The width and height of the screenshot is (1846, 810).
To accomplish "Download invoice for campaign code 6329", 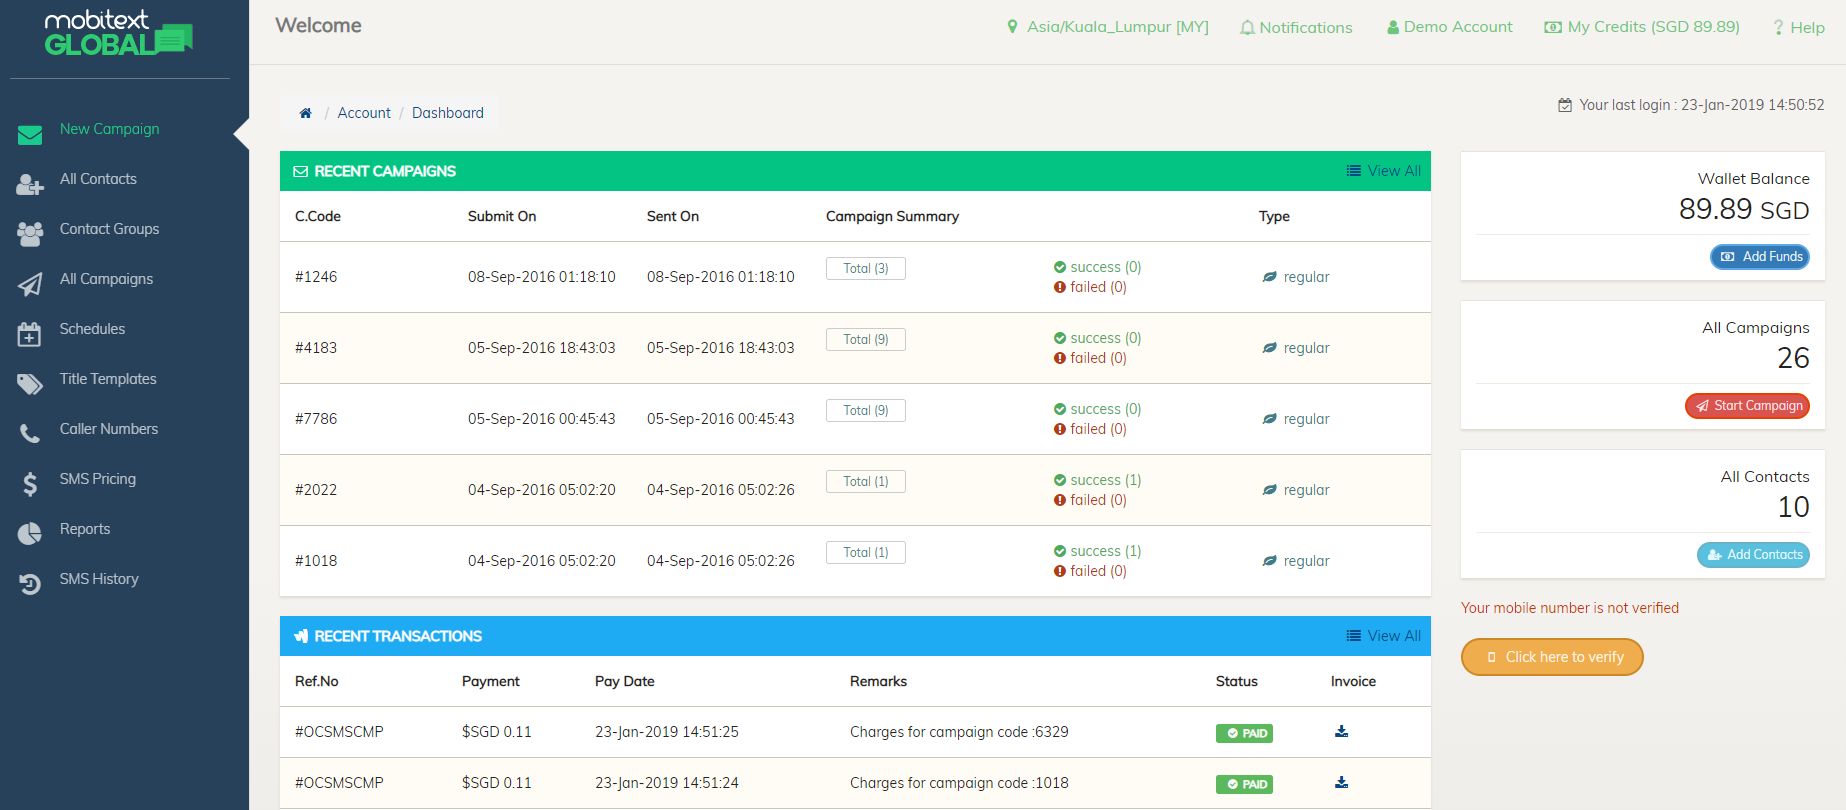I will (1341, 732).
